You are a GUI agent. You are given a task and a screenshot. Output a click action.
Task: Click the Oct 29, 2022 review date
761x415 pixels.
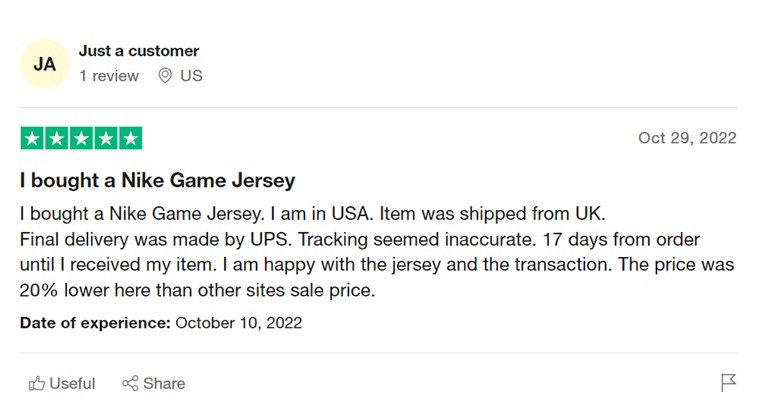pos(687,138)
